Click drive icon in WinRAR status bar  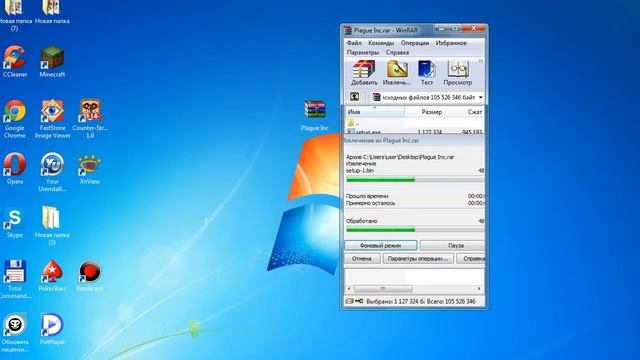pyautogui.click(x=349, y=301)
